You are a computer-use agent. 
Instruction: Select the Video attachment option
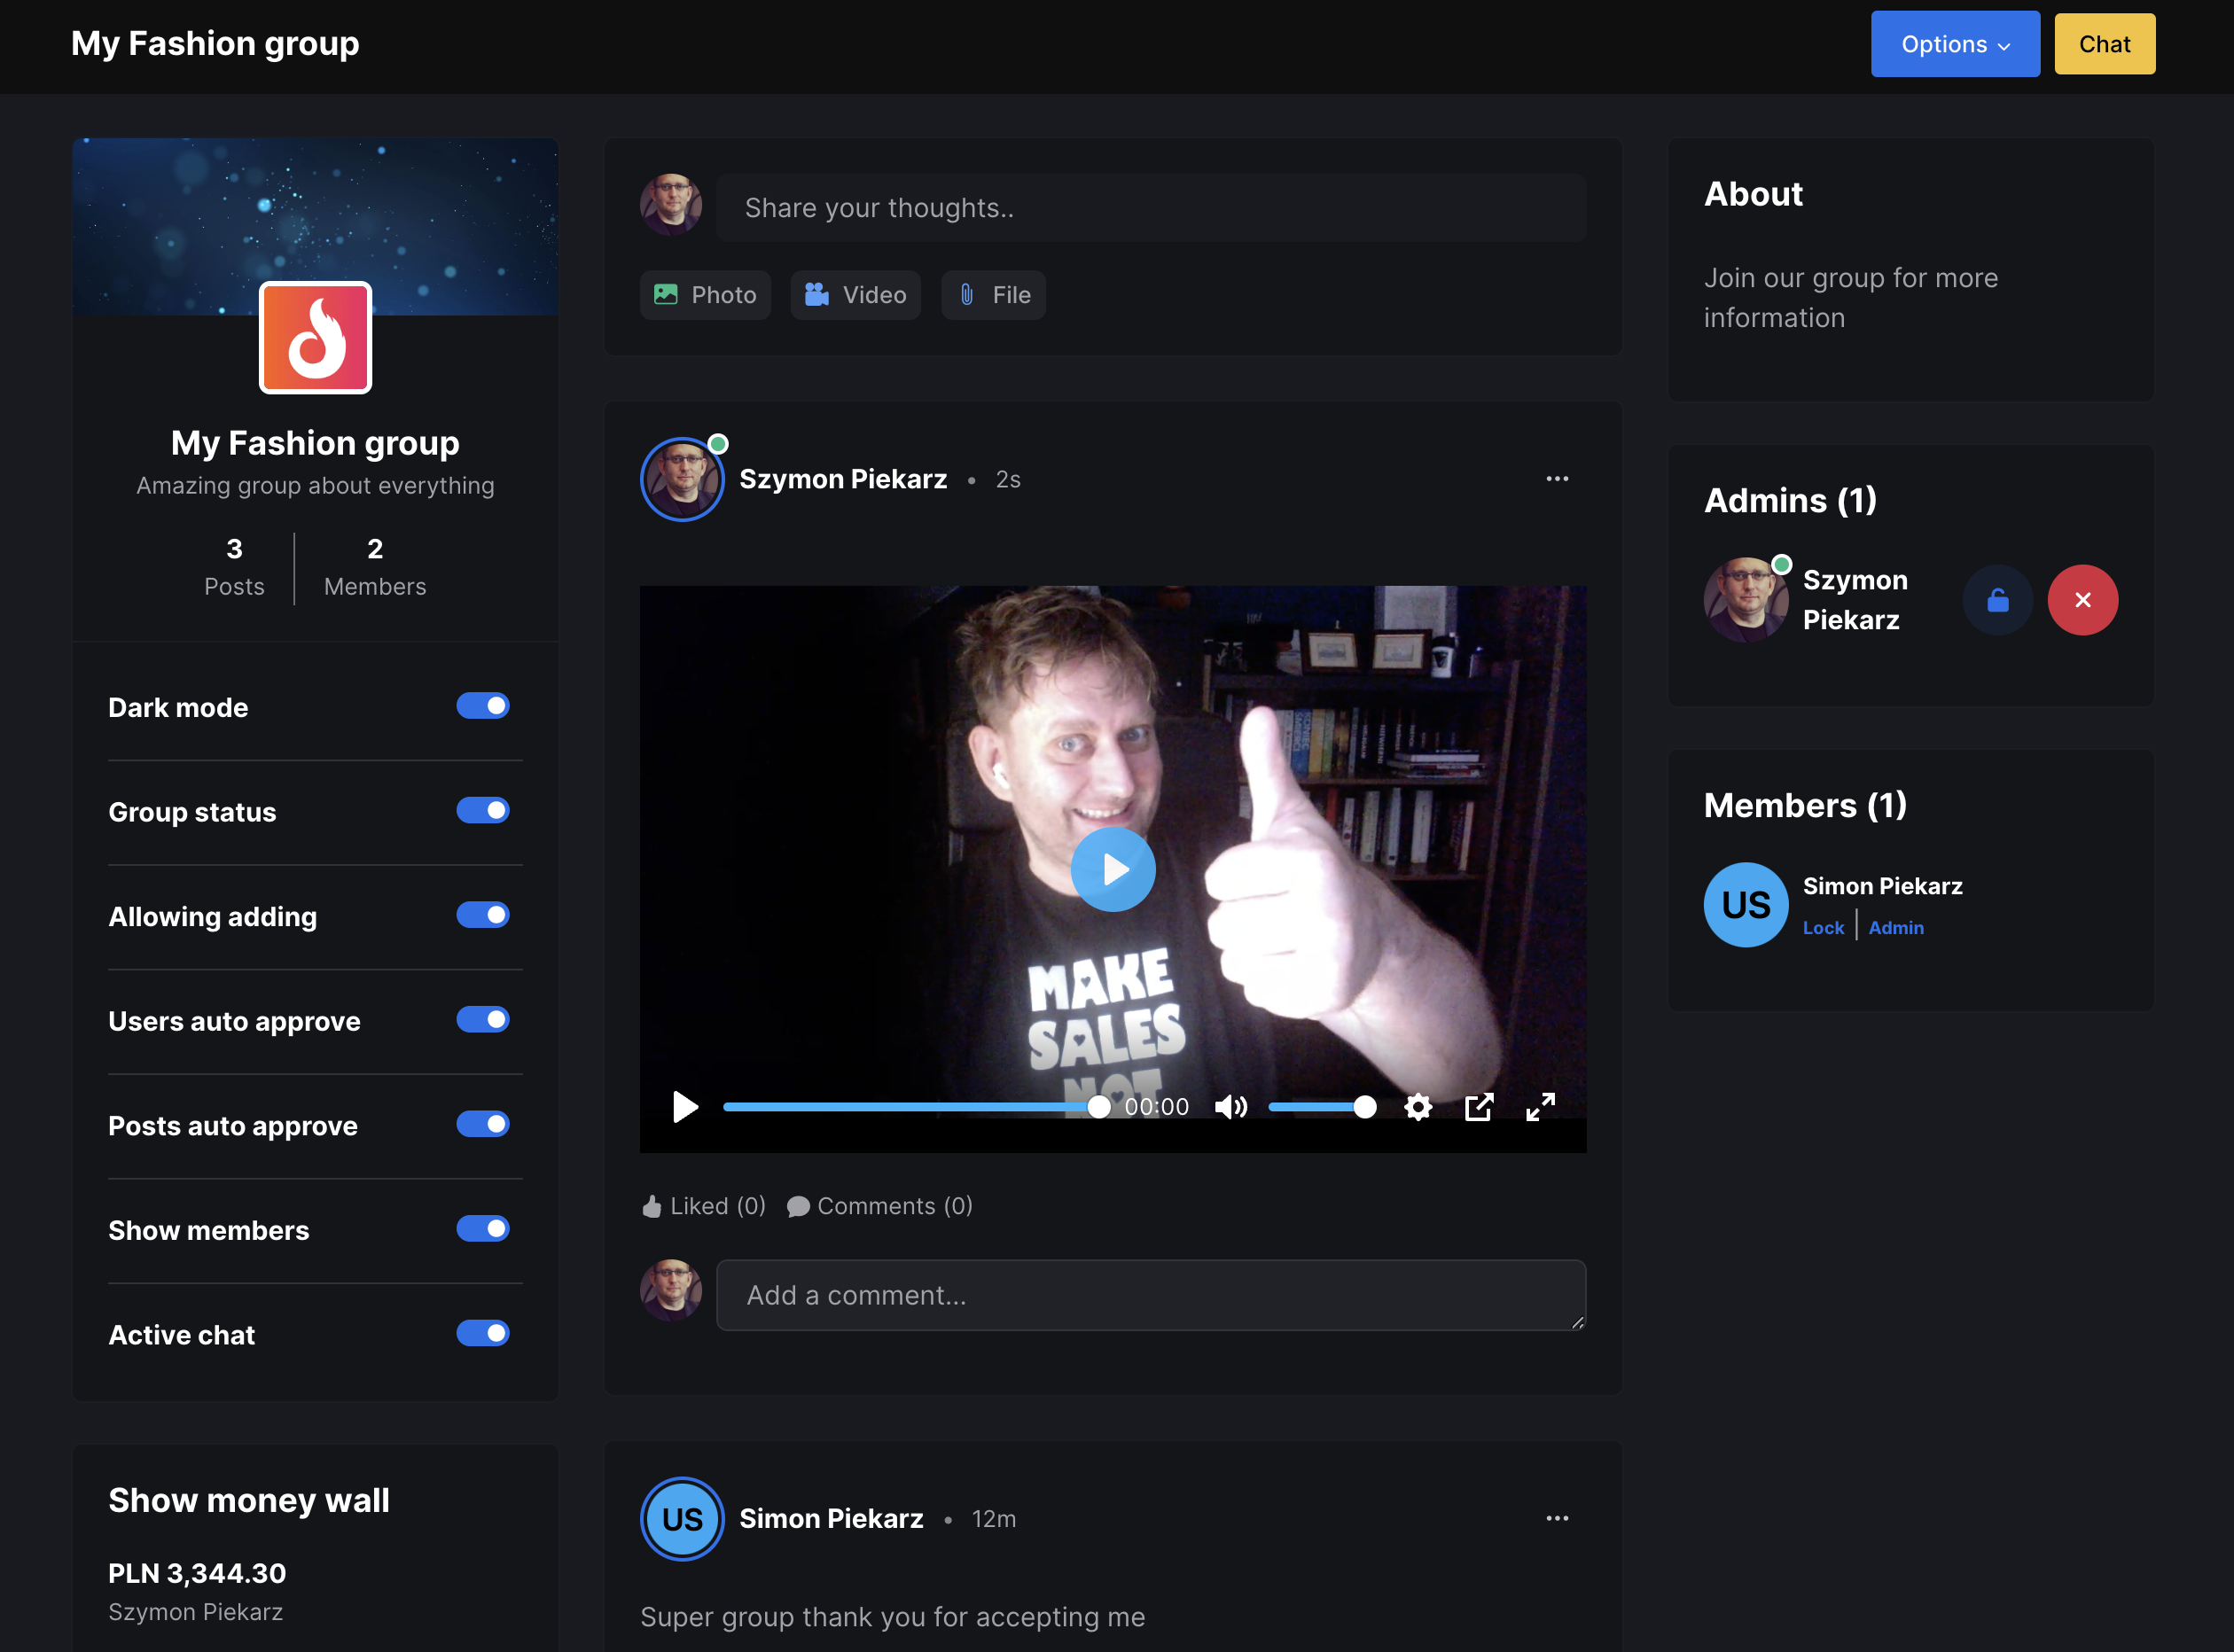855,295
